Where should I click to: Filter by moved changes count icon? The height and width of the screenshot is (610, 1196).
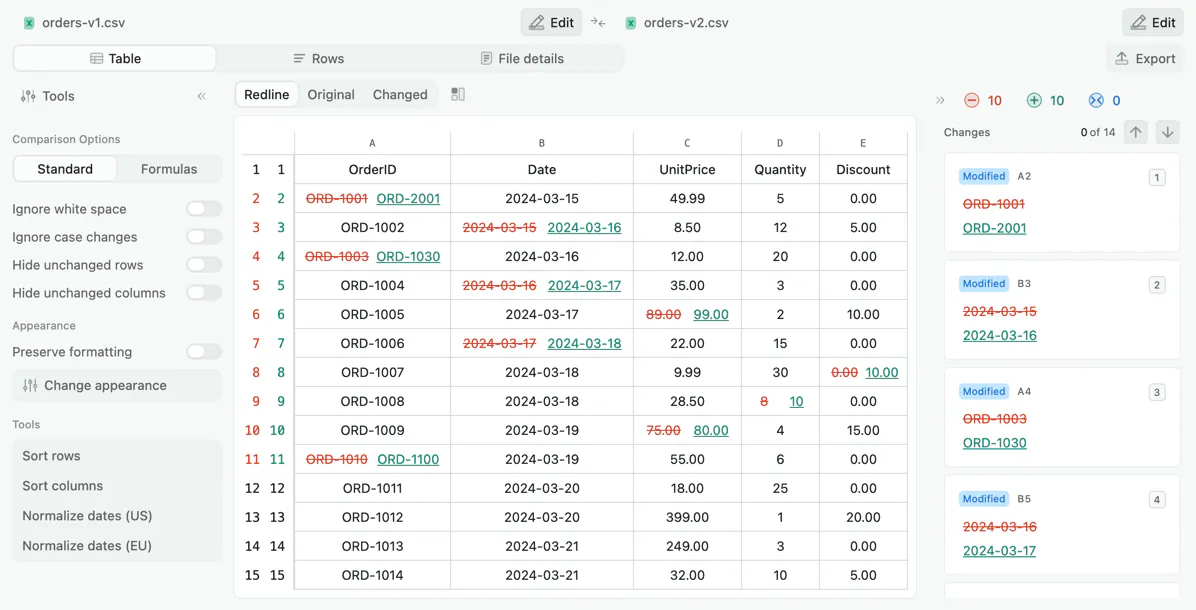[x=1096, y=100]
